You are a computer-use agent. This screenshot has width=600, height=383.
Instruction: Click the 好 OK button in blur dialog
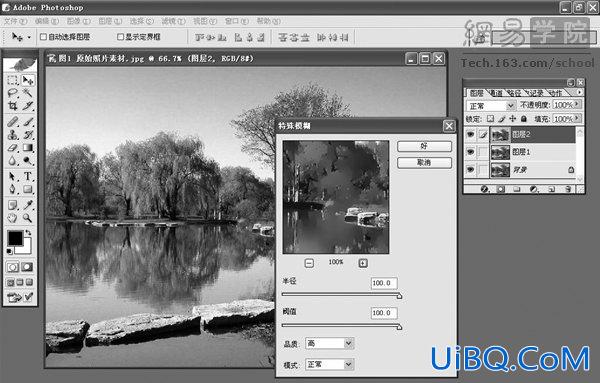424,146
